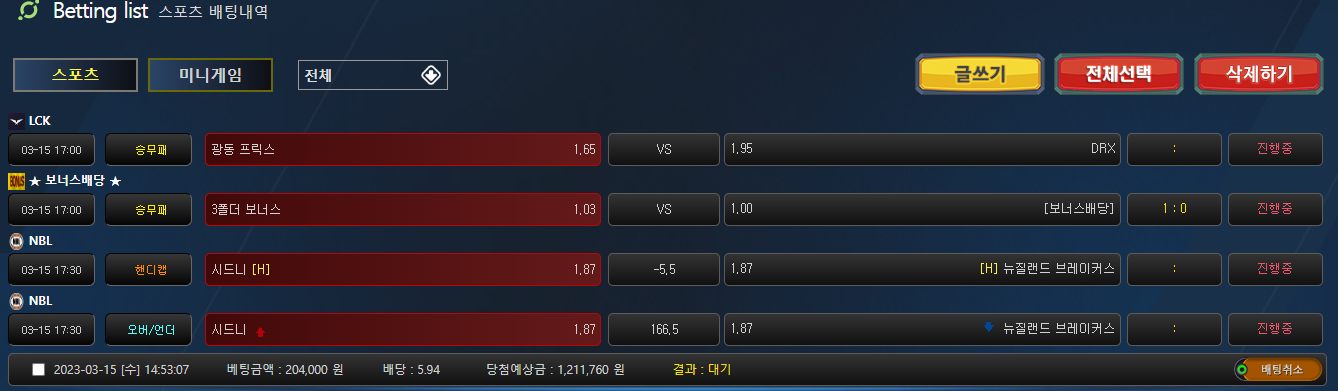Image resolution: width=1338 pixels, height=391 pixels.
Task: Open the 전체 filter dropdown
Action: [373, 75]
